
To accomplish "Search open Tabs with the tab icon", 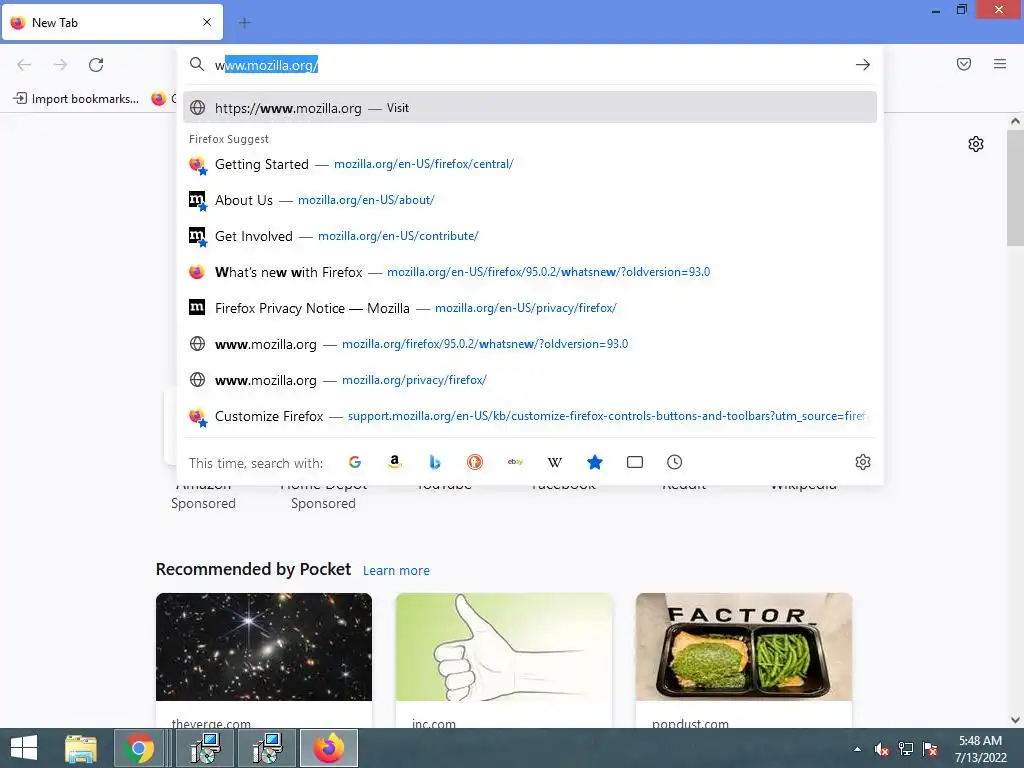I will (635, 462).
